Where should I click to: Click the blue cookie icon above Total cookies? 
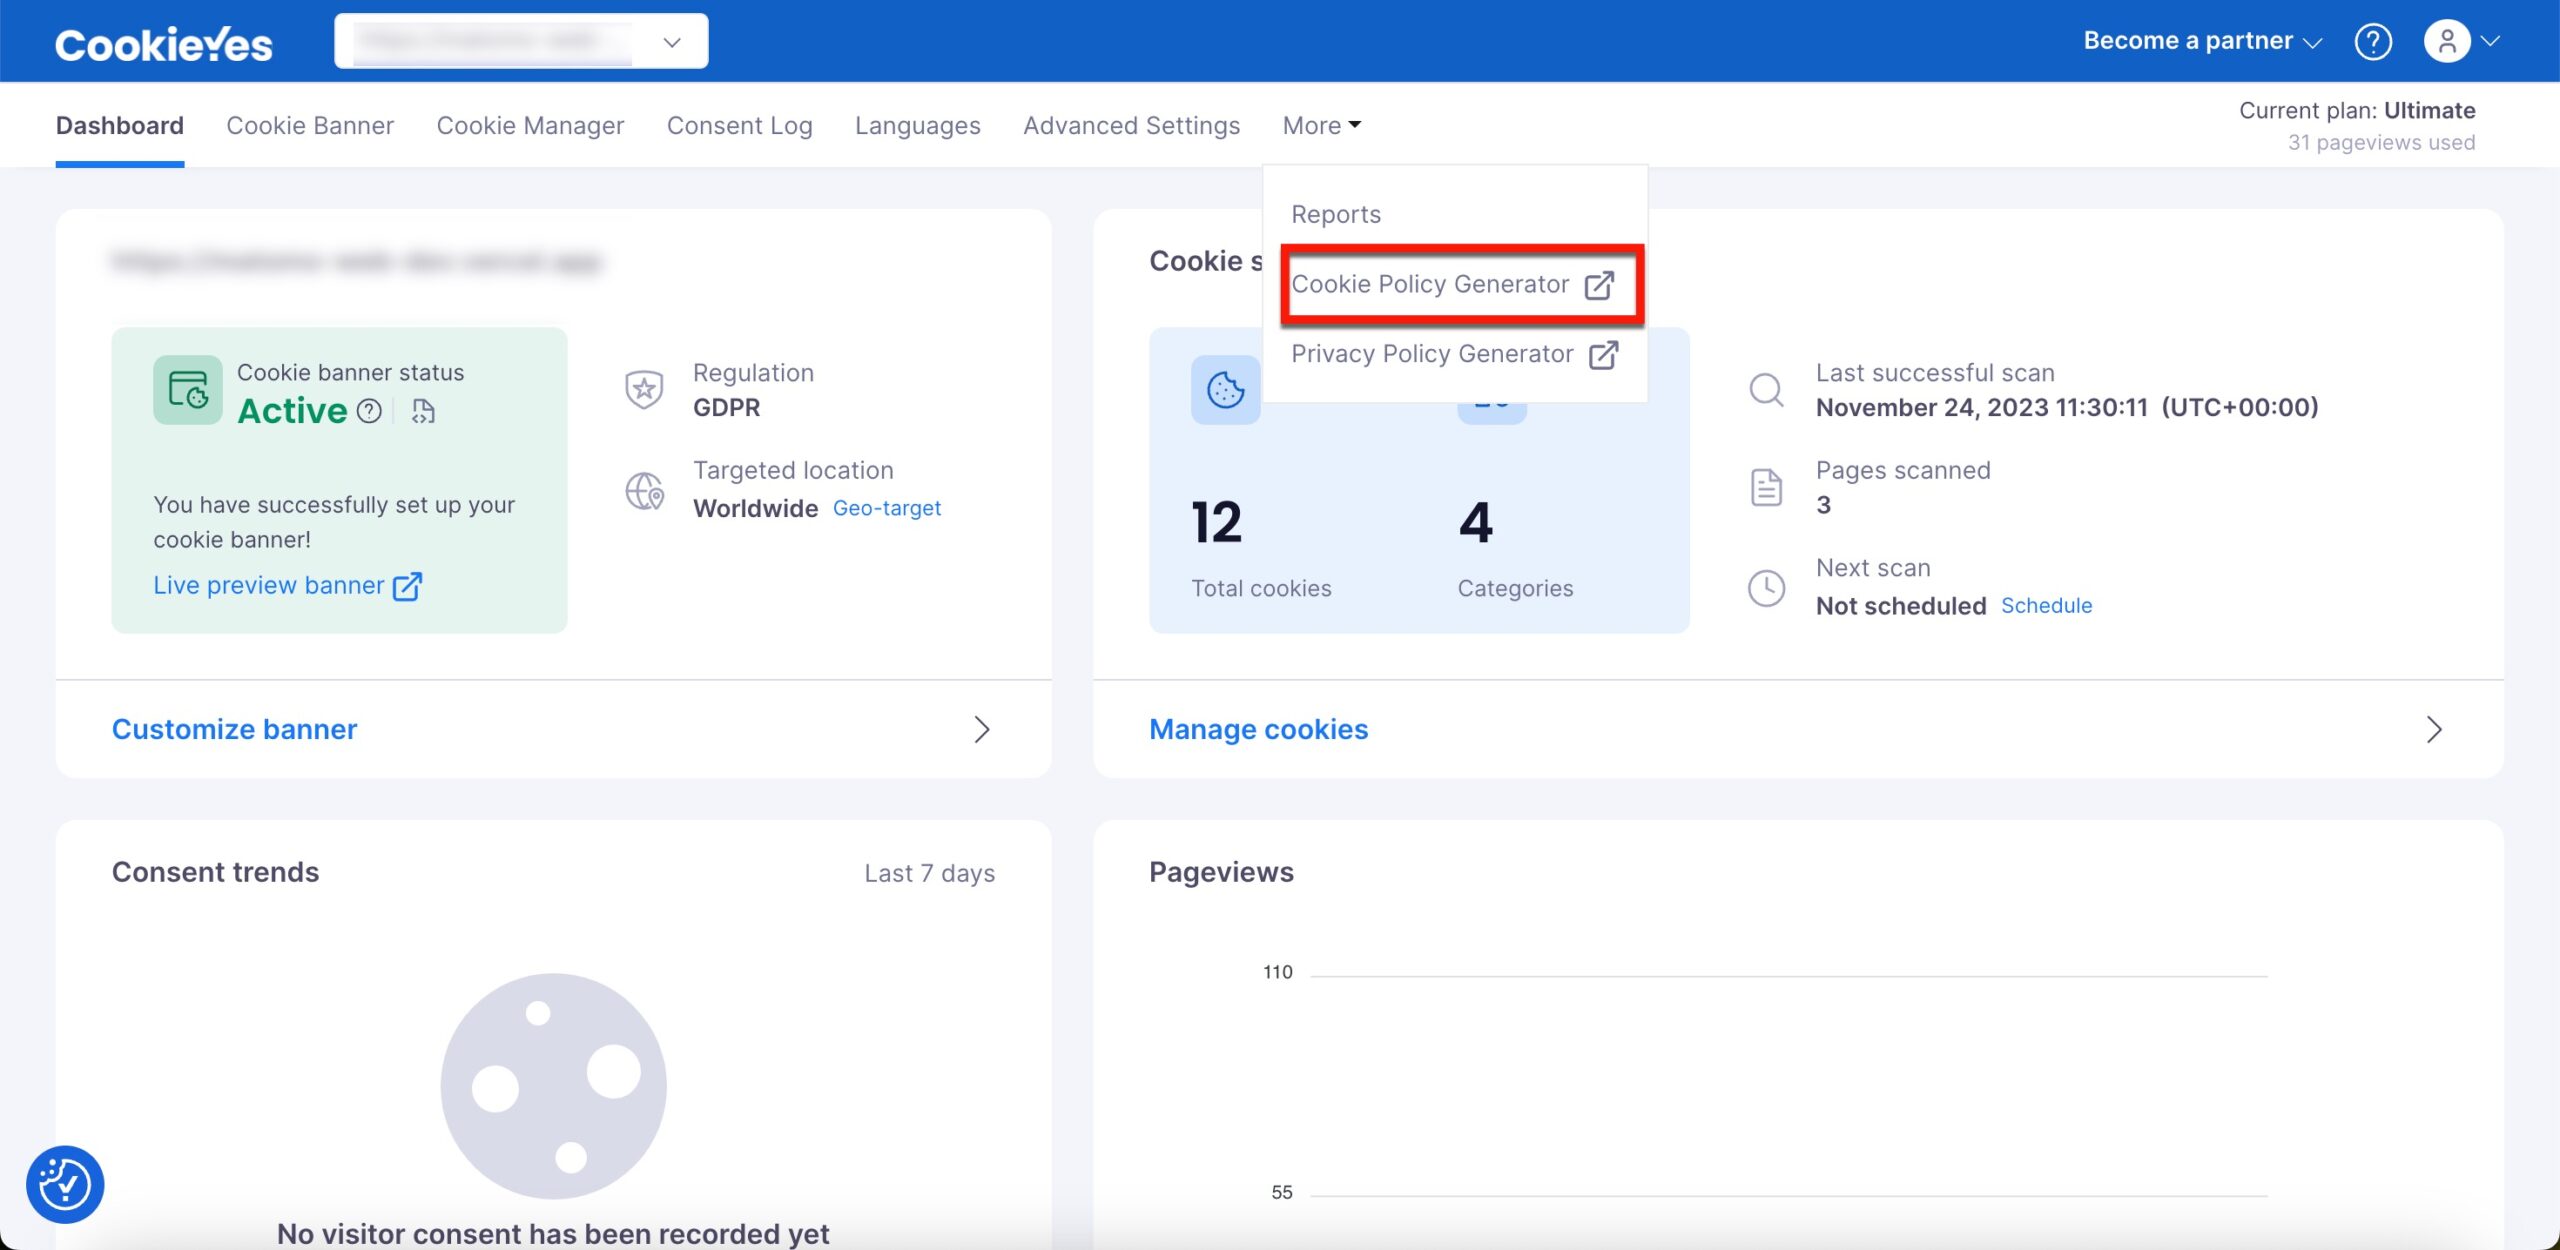click(x=1225, y=390)
